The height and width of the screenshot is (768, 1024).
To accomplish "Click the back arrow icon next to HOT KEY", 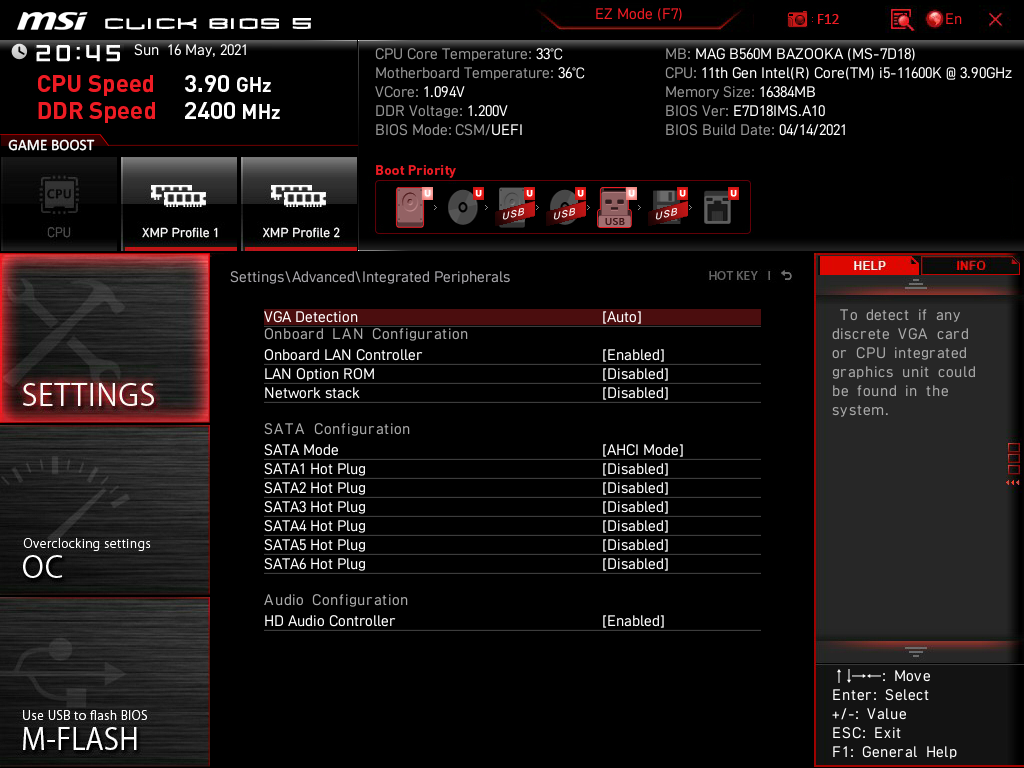I will (787, 276).
